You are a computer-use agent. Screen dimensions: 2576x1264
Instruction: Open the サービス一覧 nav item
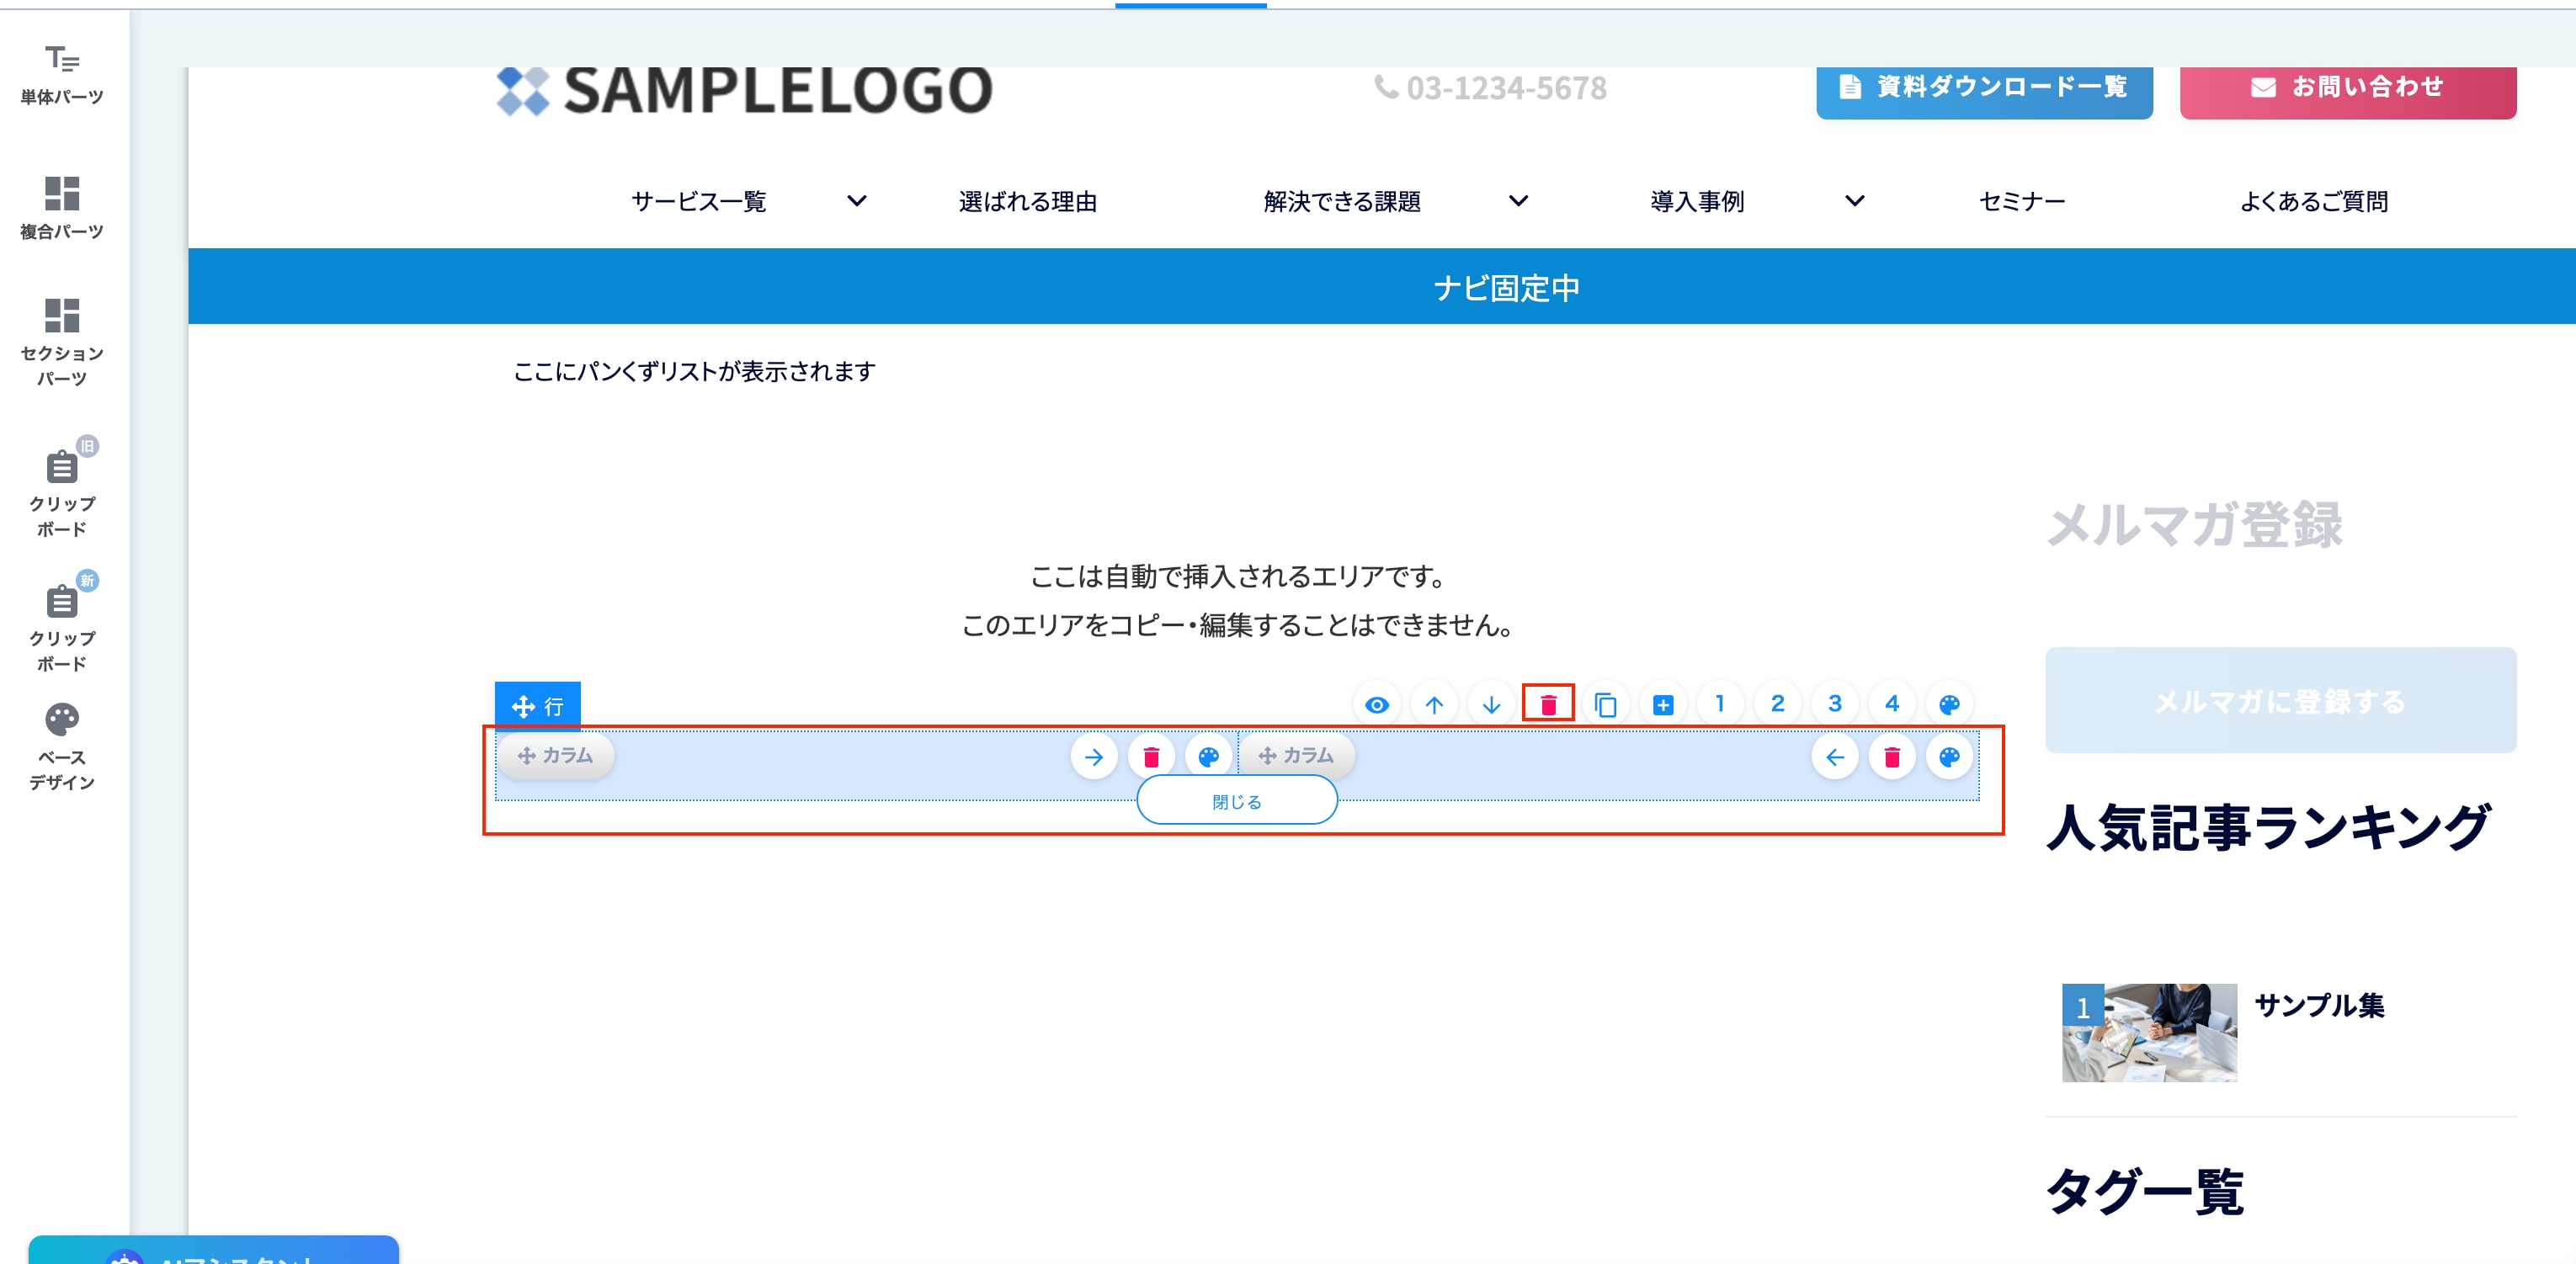(699, 201)
